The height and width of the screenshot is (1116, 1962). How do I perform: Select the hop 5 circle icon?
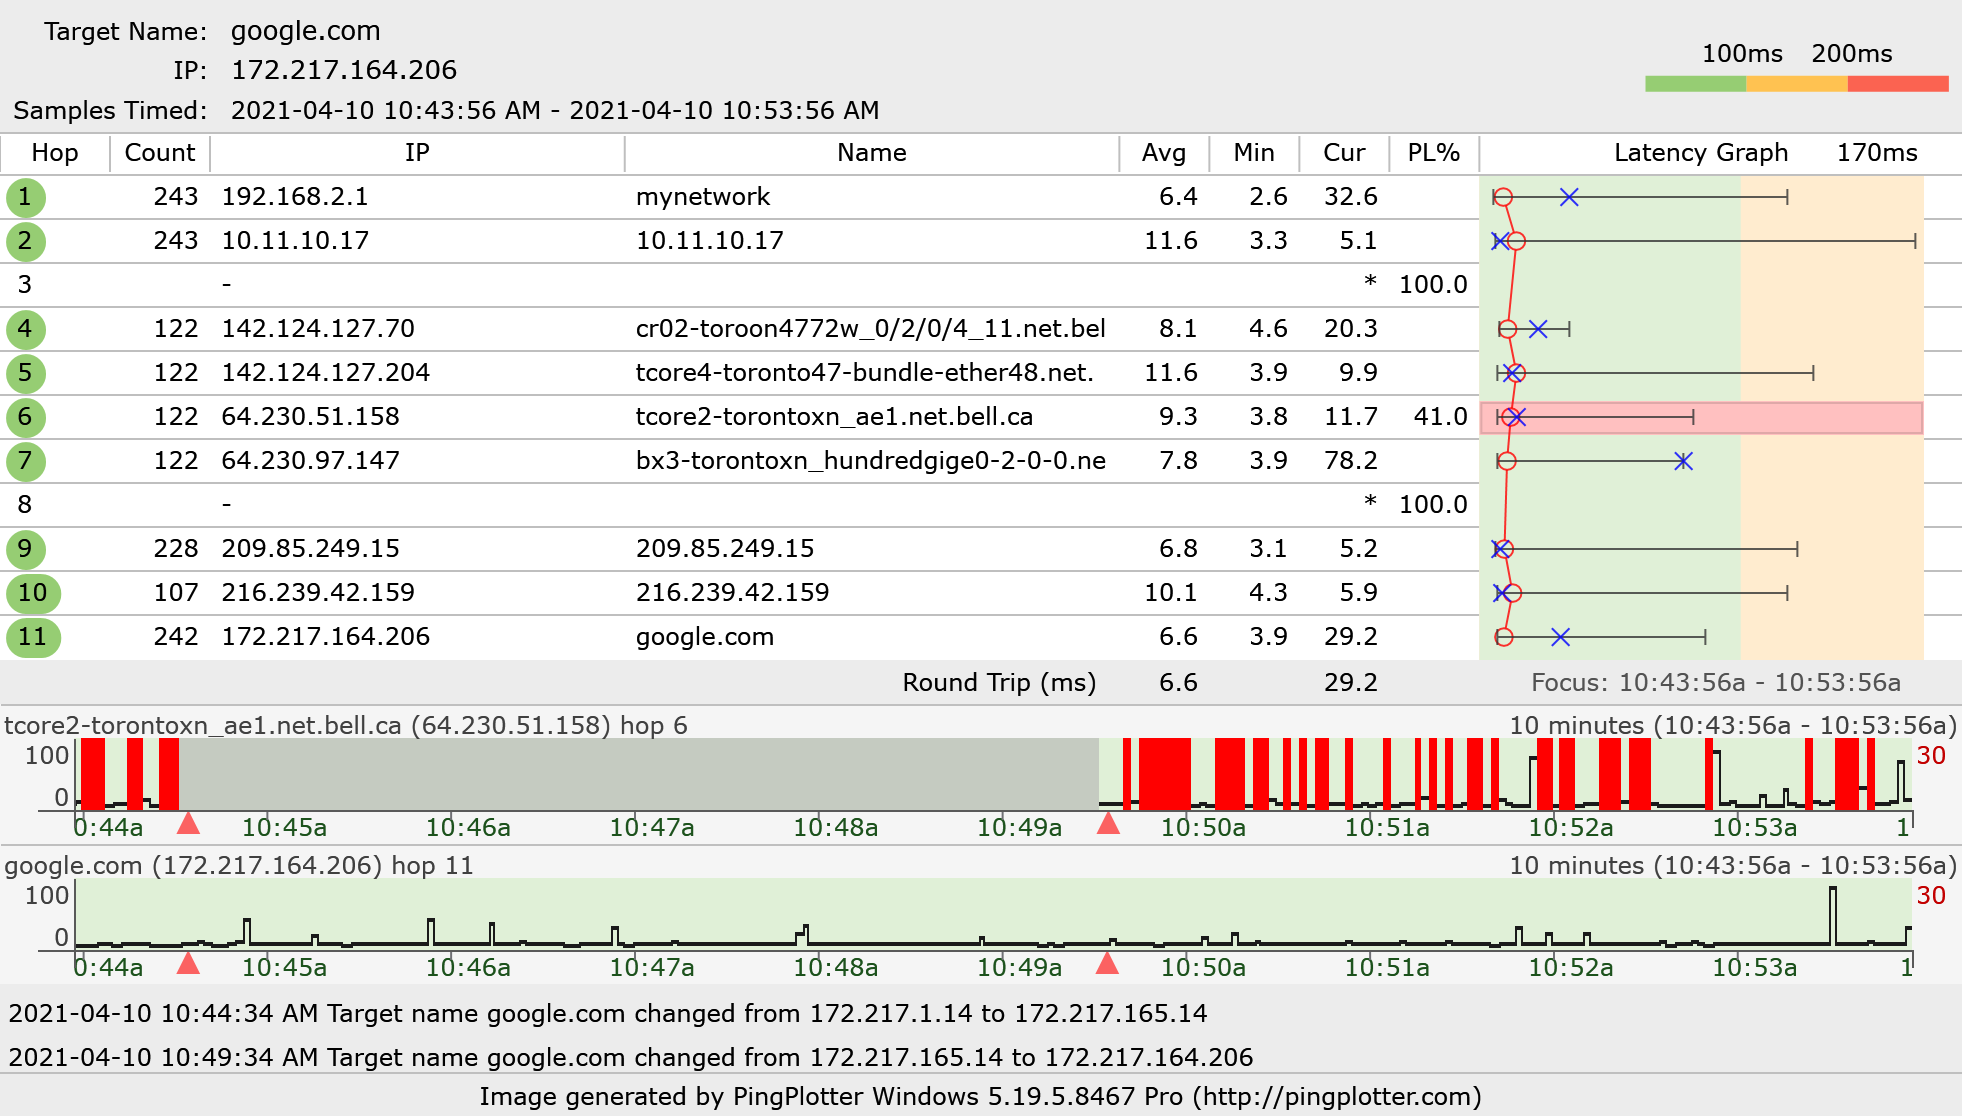pyautogui.click(x=26, y=372)
